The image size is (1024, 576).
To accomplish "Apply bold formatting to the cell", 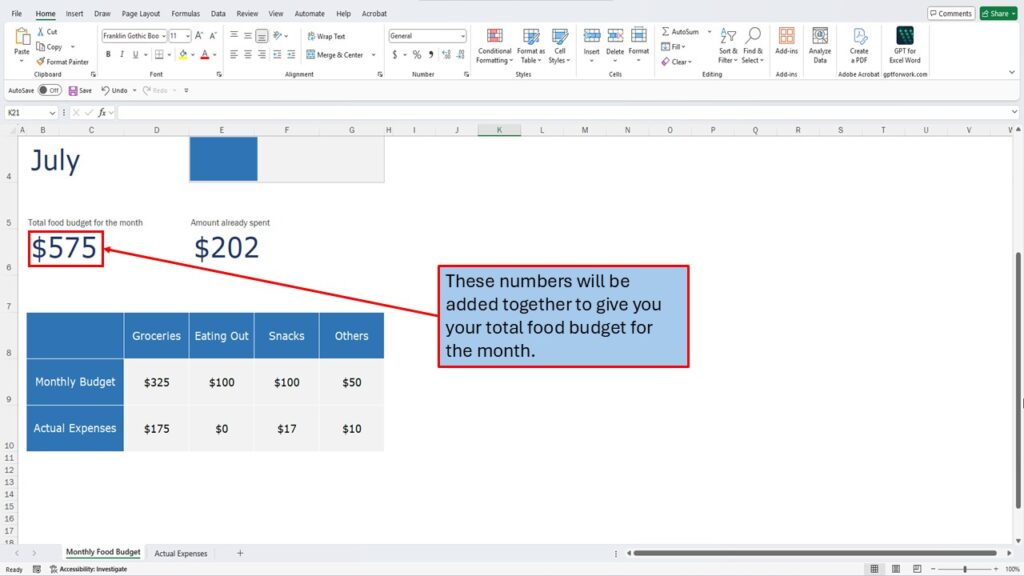I will (x=107, y=55).
